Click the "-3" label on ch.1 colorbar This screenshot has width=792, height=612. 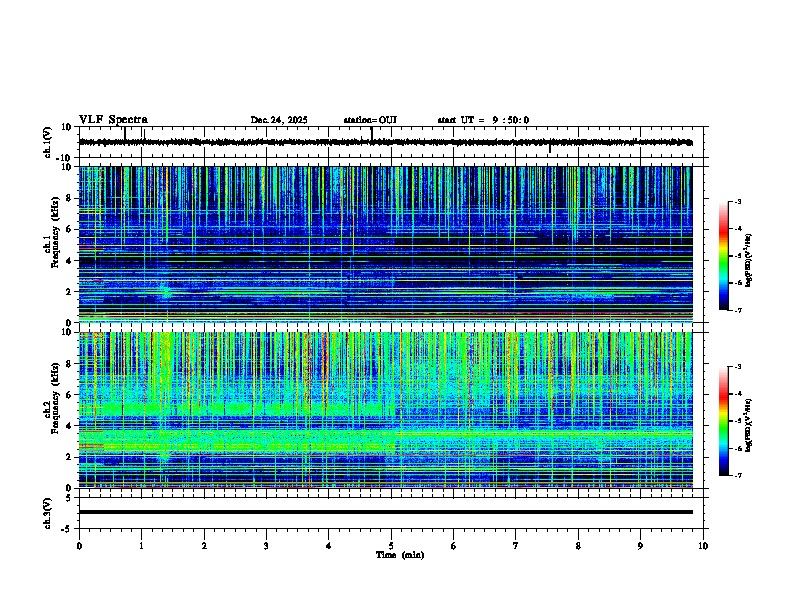(737, 201)
